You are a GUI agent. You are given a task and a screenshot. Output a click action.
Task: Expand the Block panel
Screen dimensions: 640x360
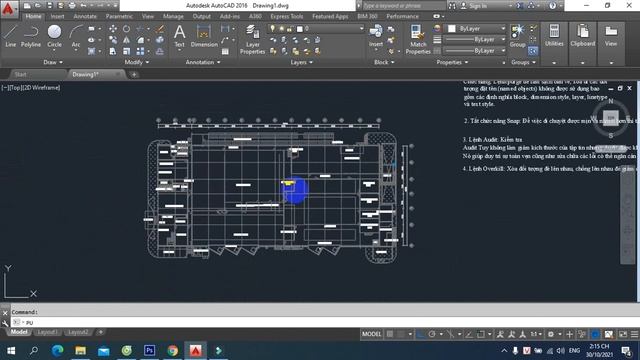click(384, 62)
